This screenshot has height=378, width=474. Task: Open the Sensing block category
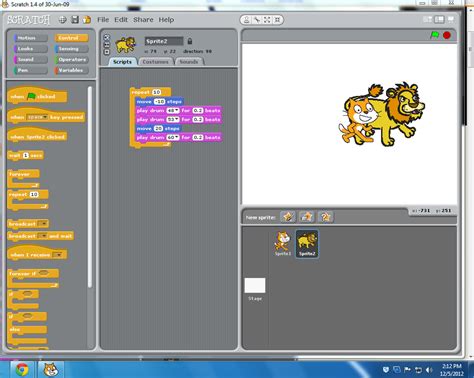click(72, 49)
